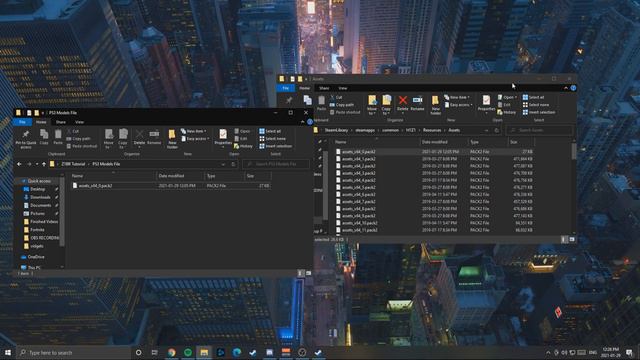Viewport: 640px width, 360px height.
Task: Collapse the ribbon in Assets window
Action: tap(566, 88)
